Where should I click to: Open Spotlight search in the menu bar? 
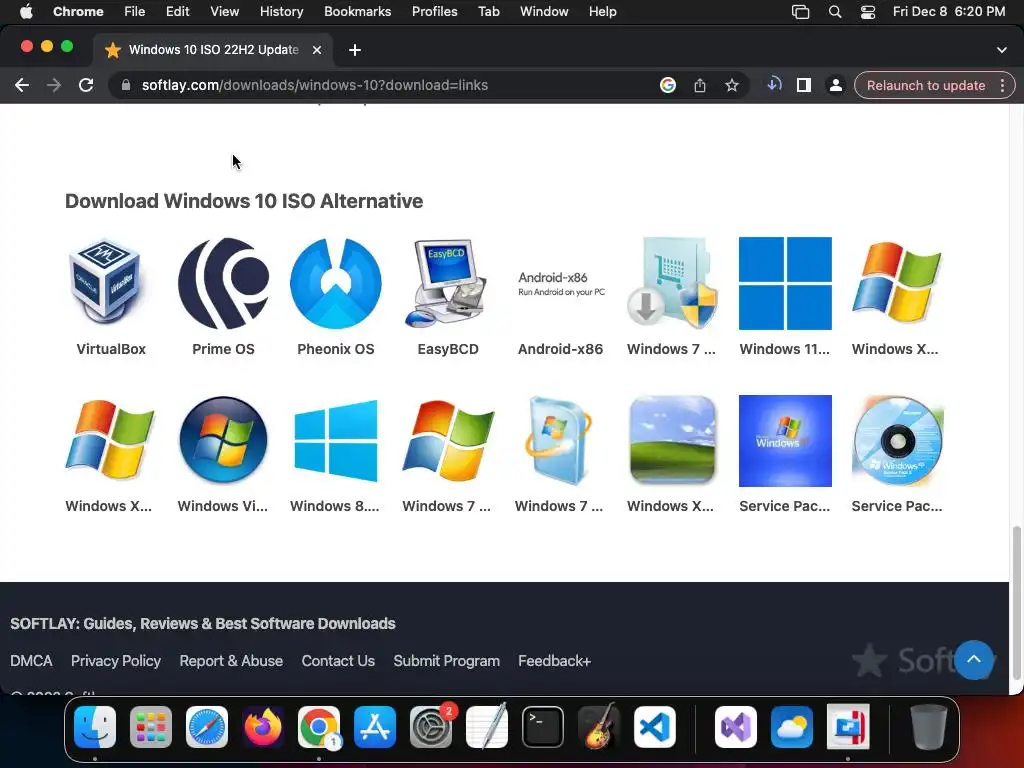[x=835, y=12]
